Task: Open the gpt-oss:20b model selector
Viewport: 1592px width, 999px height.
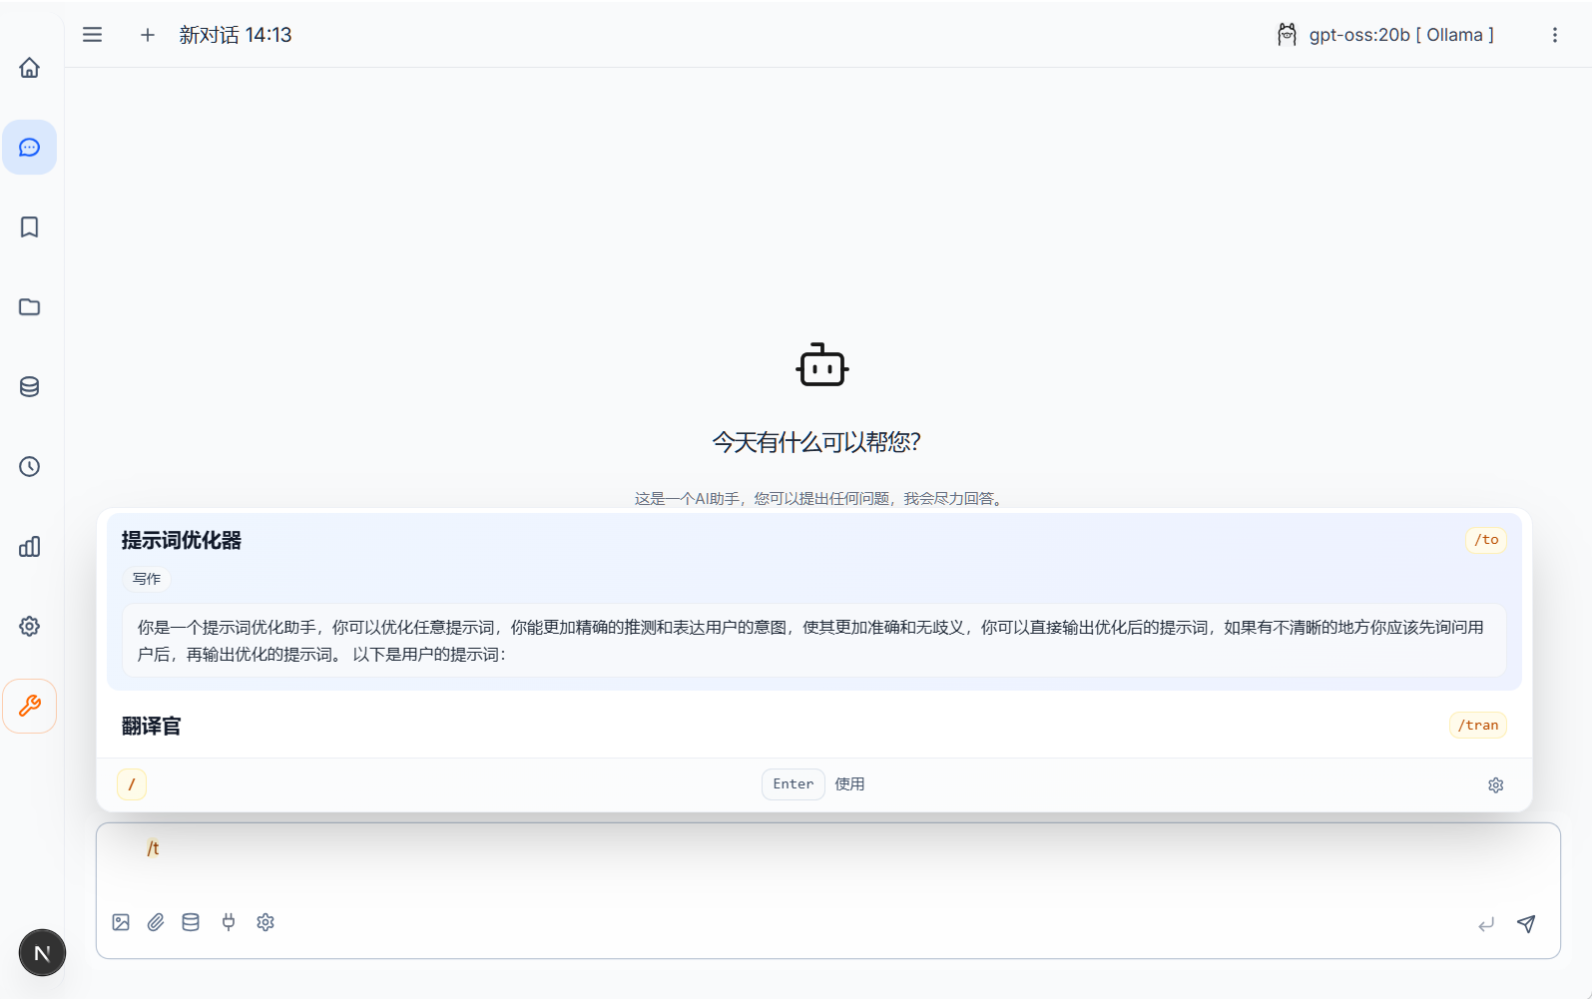Action: point(1386,35)
